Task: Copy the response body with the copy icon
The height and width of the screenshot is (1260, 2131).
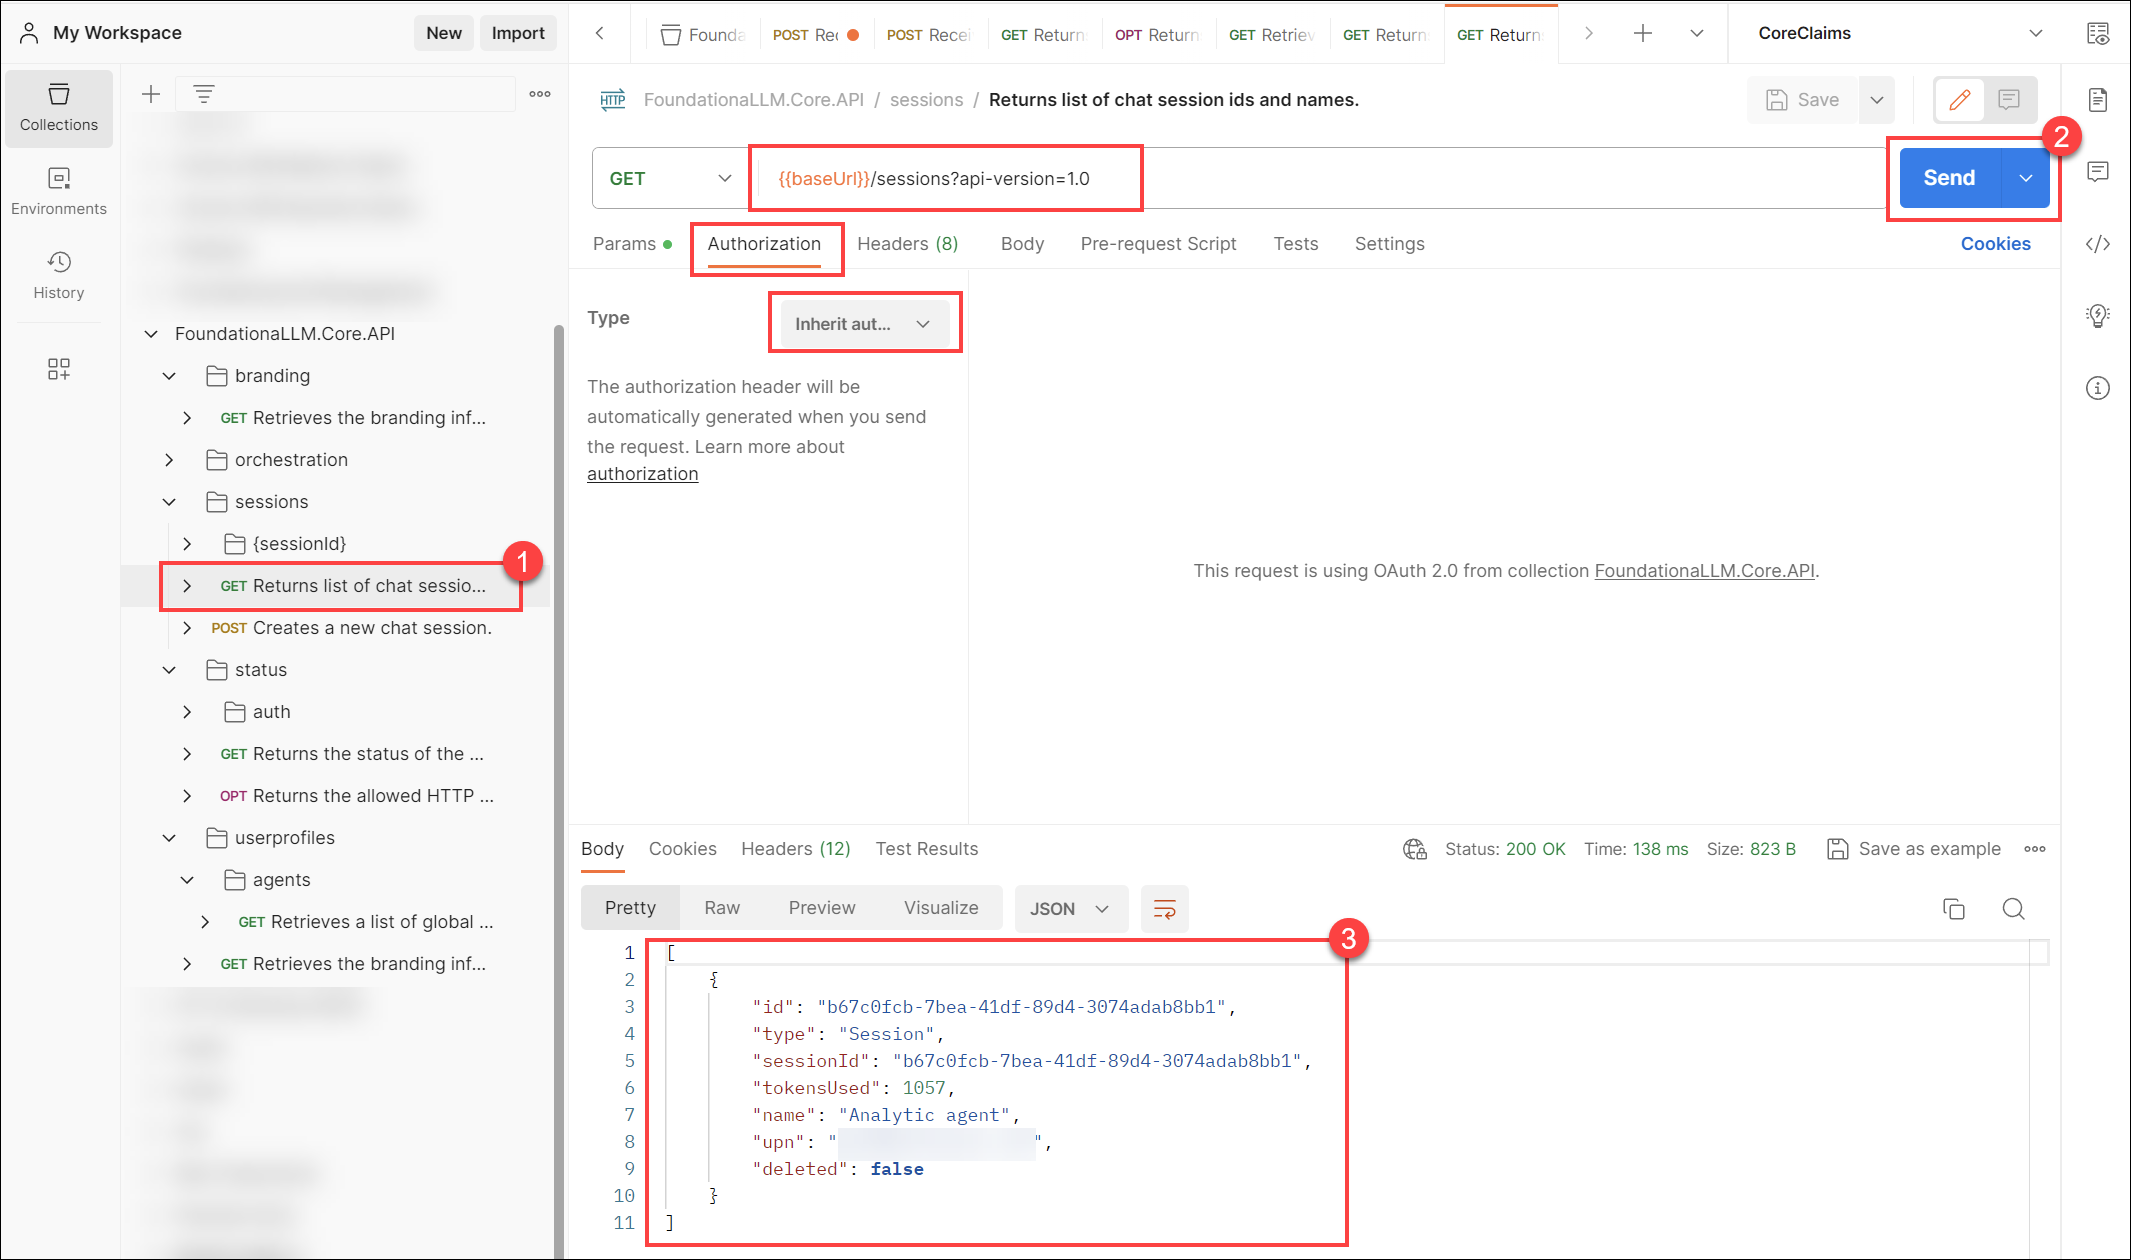Action: pos(1954,908)
